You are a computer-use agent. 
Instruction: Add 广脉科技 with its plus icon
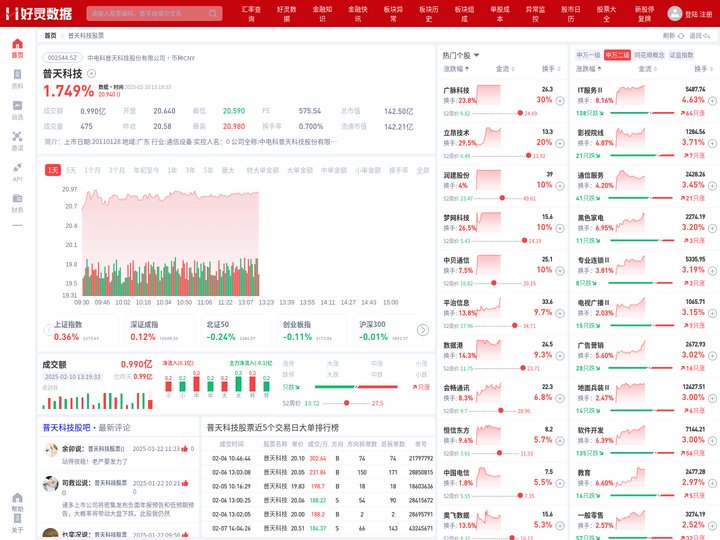point(560,101)
